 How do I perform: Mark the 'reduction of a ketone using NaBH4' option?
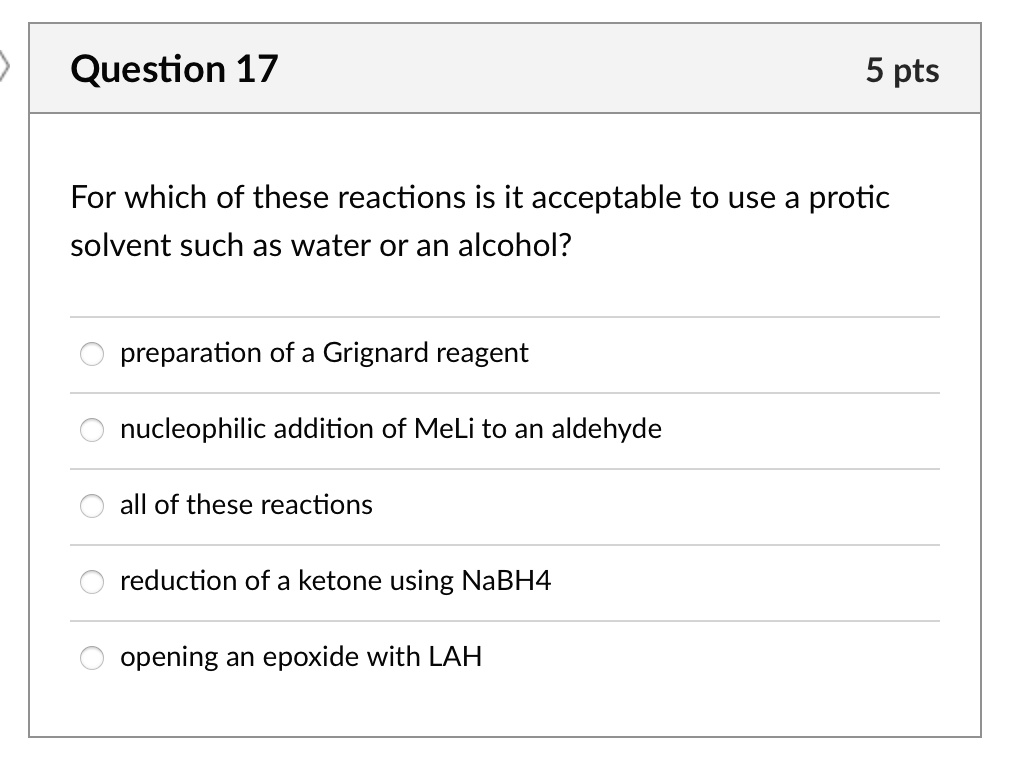(x=91, y=582)
